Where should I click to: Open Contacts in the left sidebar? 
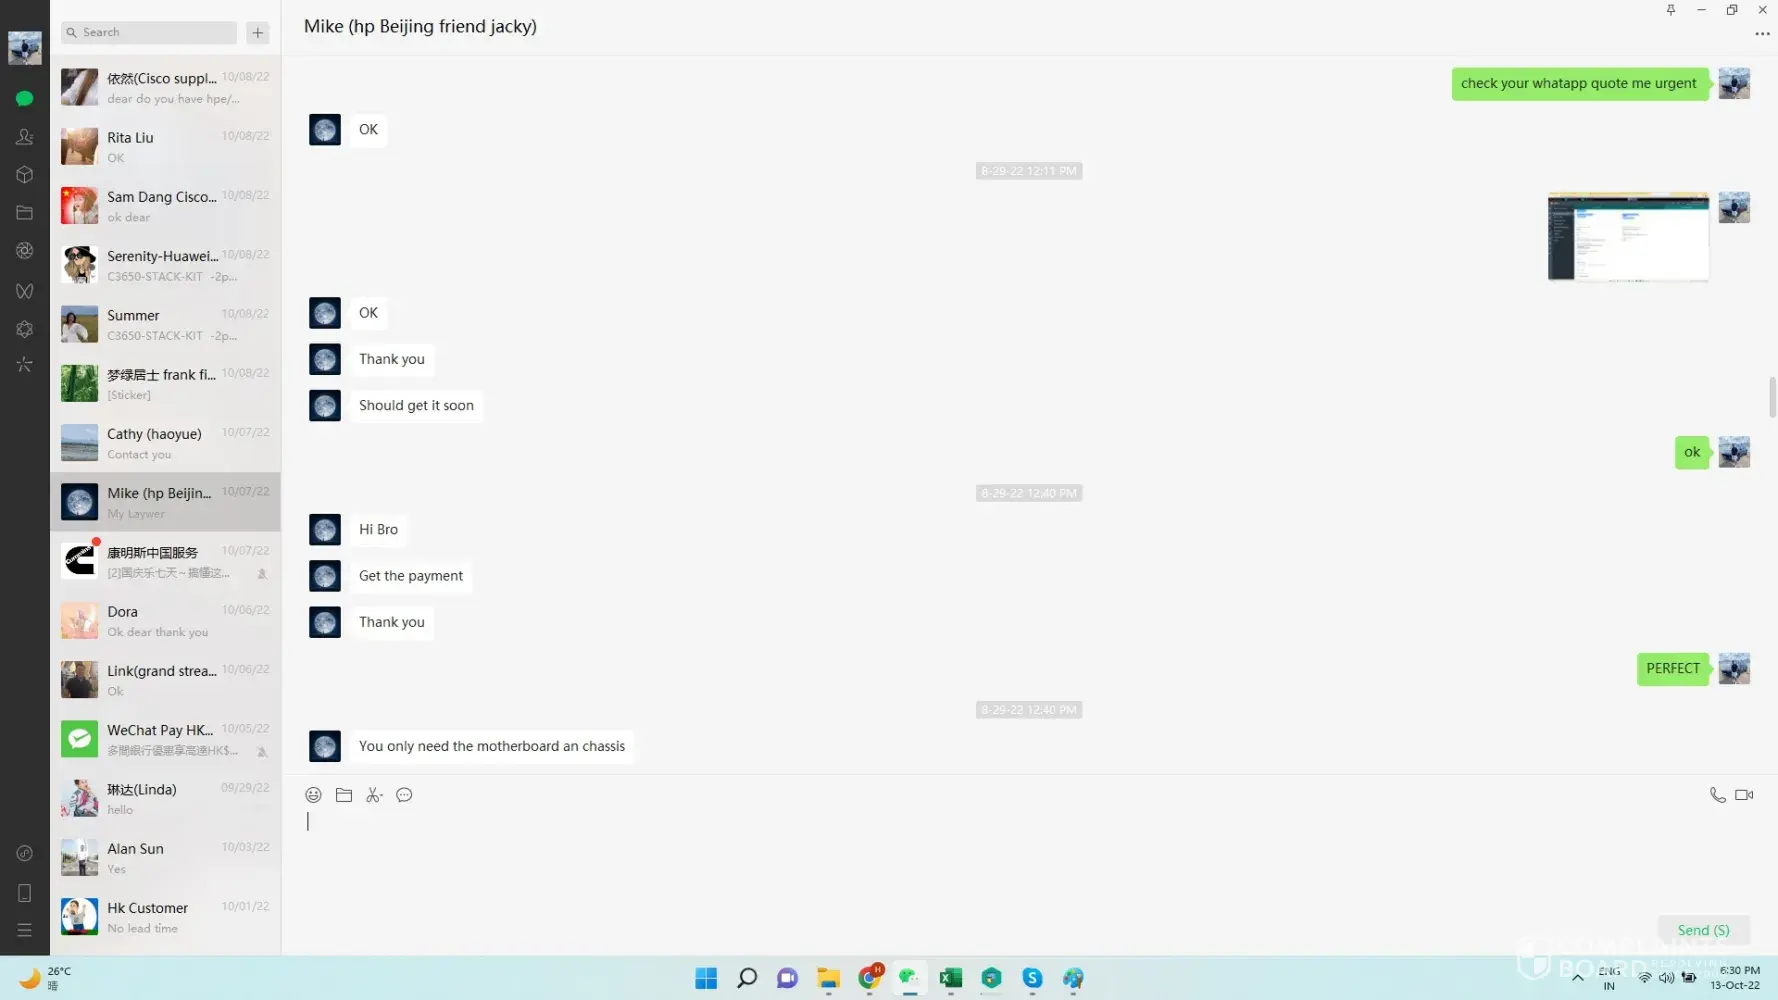25,137
